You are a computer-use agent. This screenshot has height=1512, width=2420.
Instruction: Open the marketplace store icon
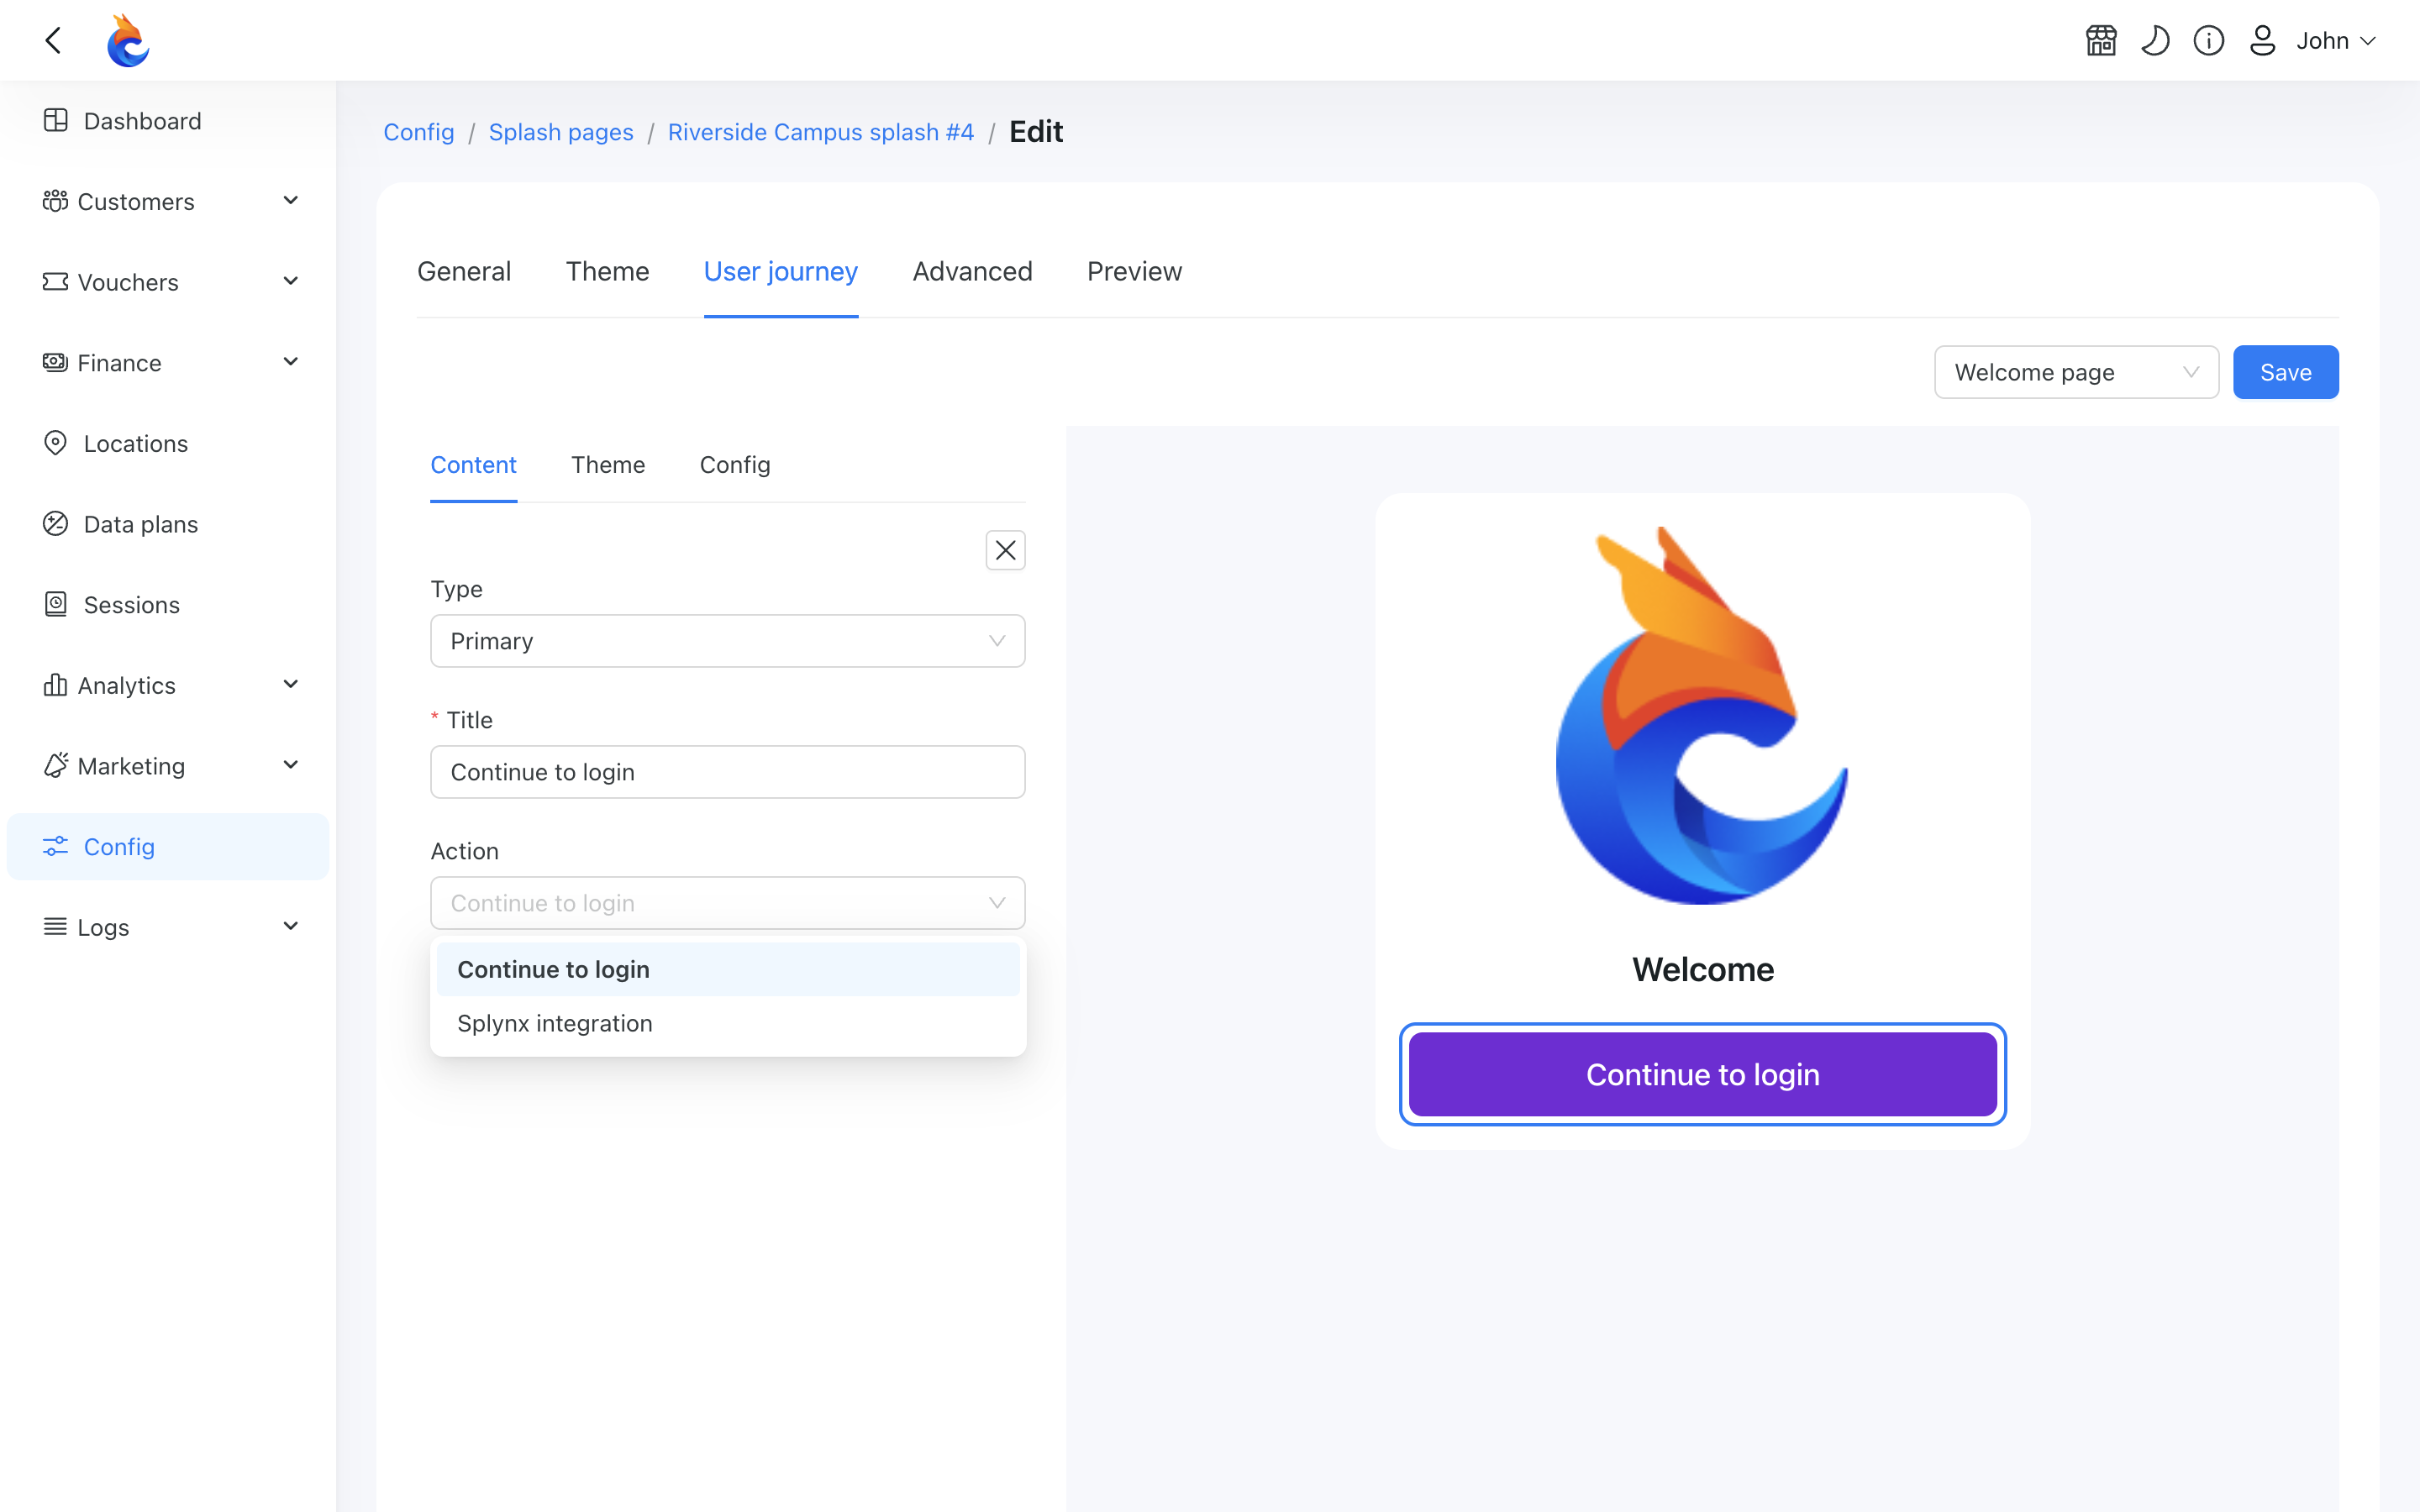pos(2101,40)
